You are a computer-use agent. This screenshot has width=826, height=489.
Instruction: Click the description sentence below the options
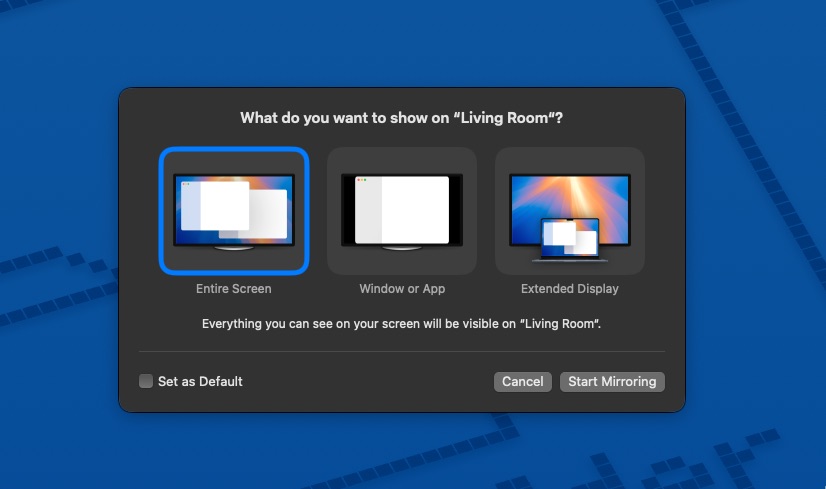401,324
